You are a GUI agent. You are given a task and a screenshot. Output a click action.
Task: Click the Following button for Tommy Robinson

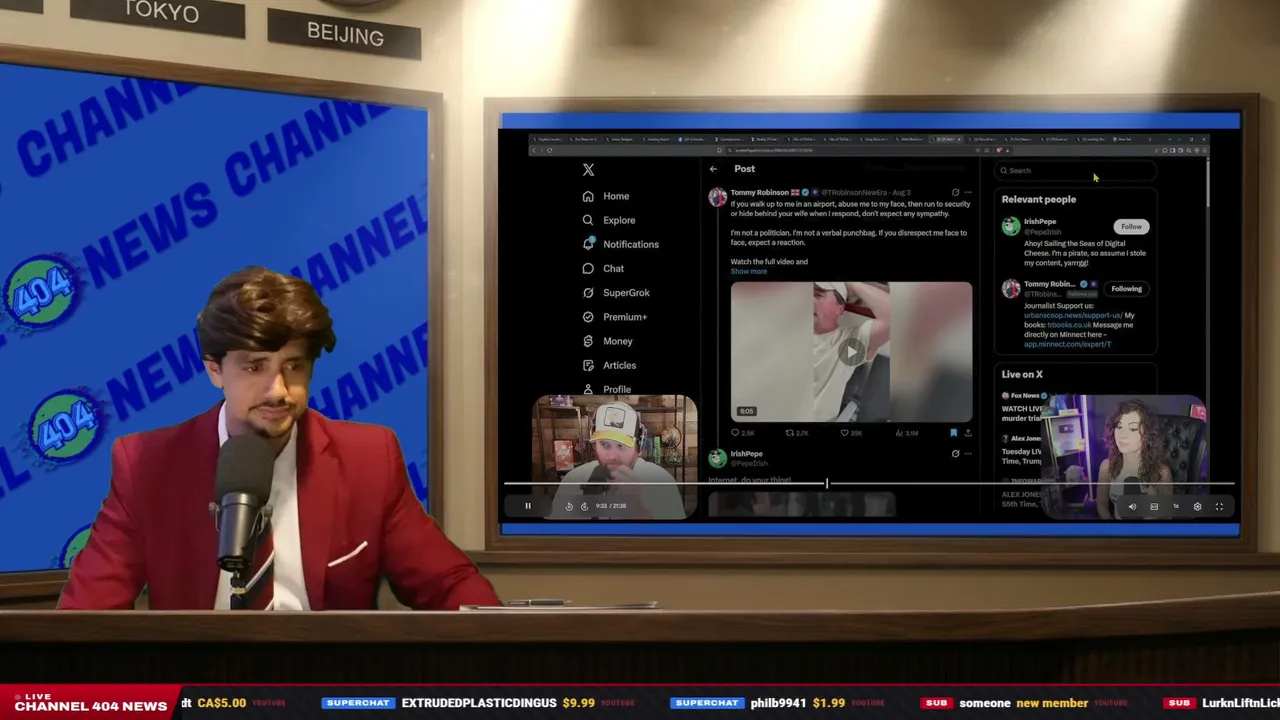coord(1126,289)
